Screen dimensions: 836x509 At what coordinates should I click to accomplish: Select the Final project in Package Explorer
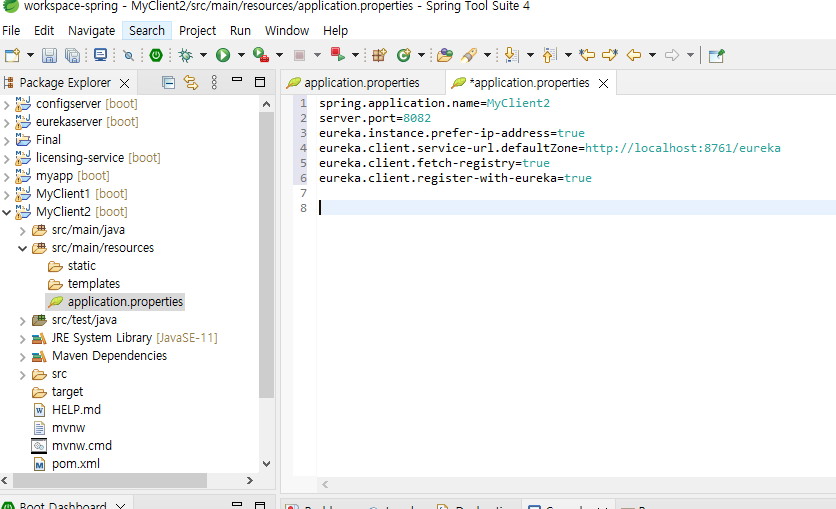tap(48, 140)
